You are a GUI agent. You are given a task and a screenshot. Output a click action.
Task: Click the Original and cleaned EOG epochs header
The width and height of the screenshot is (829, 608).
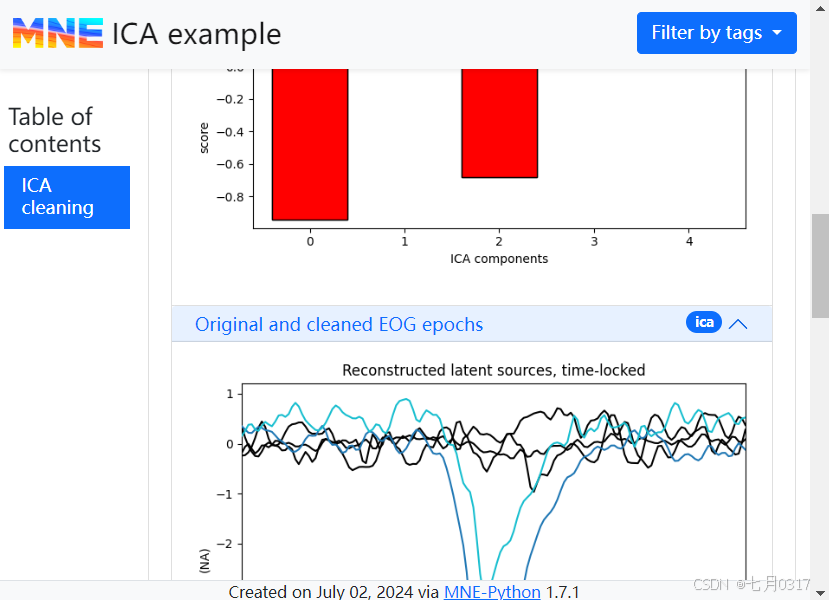pyautogui.click(x=339, y=324)
